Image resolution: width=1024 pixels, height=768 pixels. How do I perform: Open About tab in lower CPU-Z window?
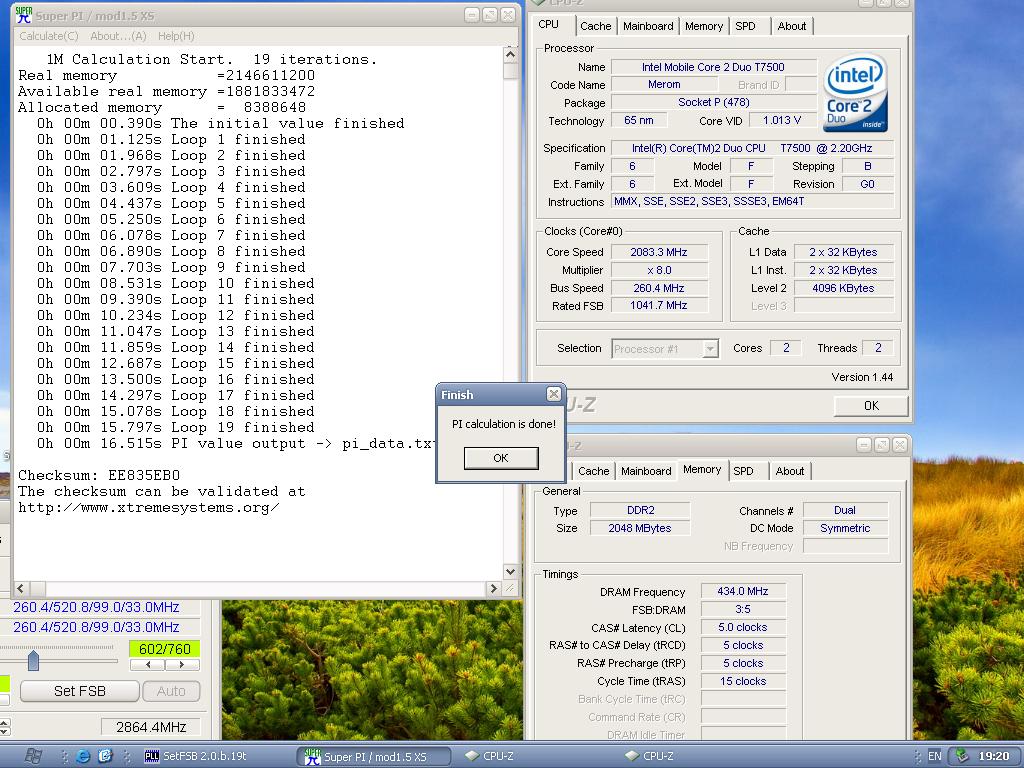click(x=790, y=471)
